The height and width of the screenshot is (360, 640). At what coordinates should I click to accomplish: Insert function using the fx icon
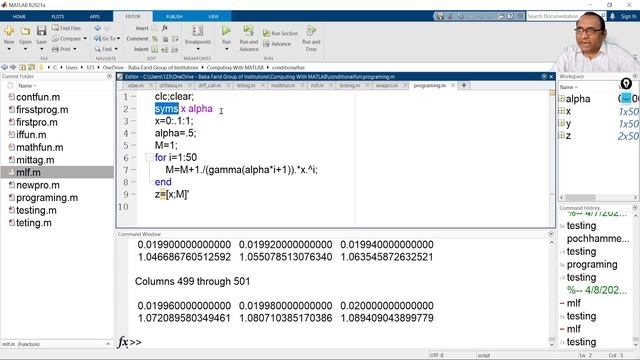pos(165,28)
